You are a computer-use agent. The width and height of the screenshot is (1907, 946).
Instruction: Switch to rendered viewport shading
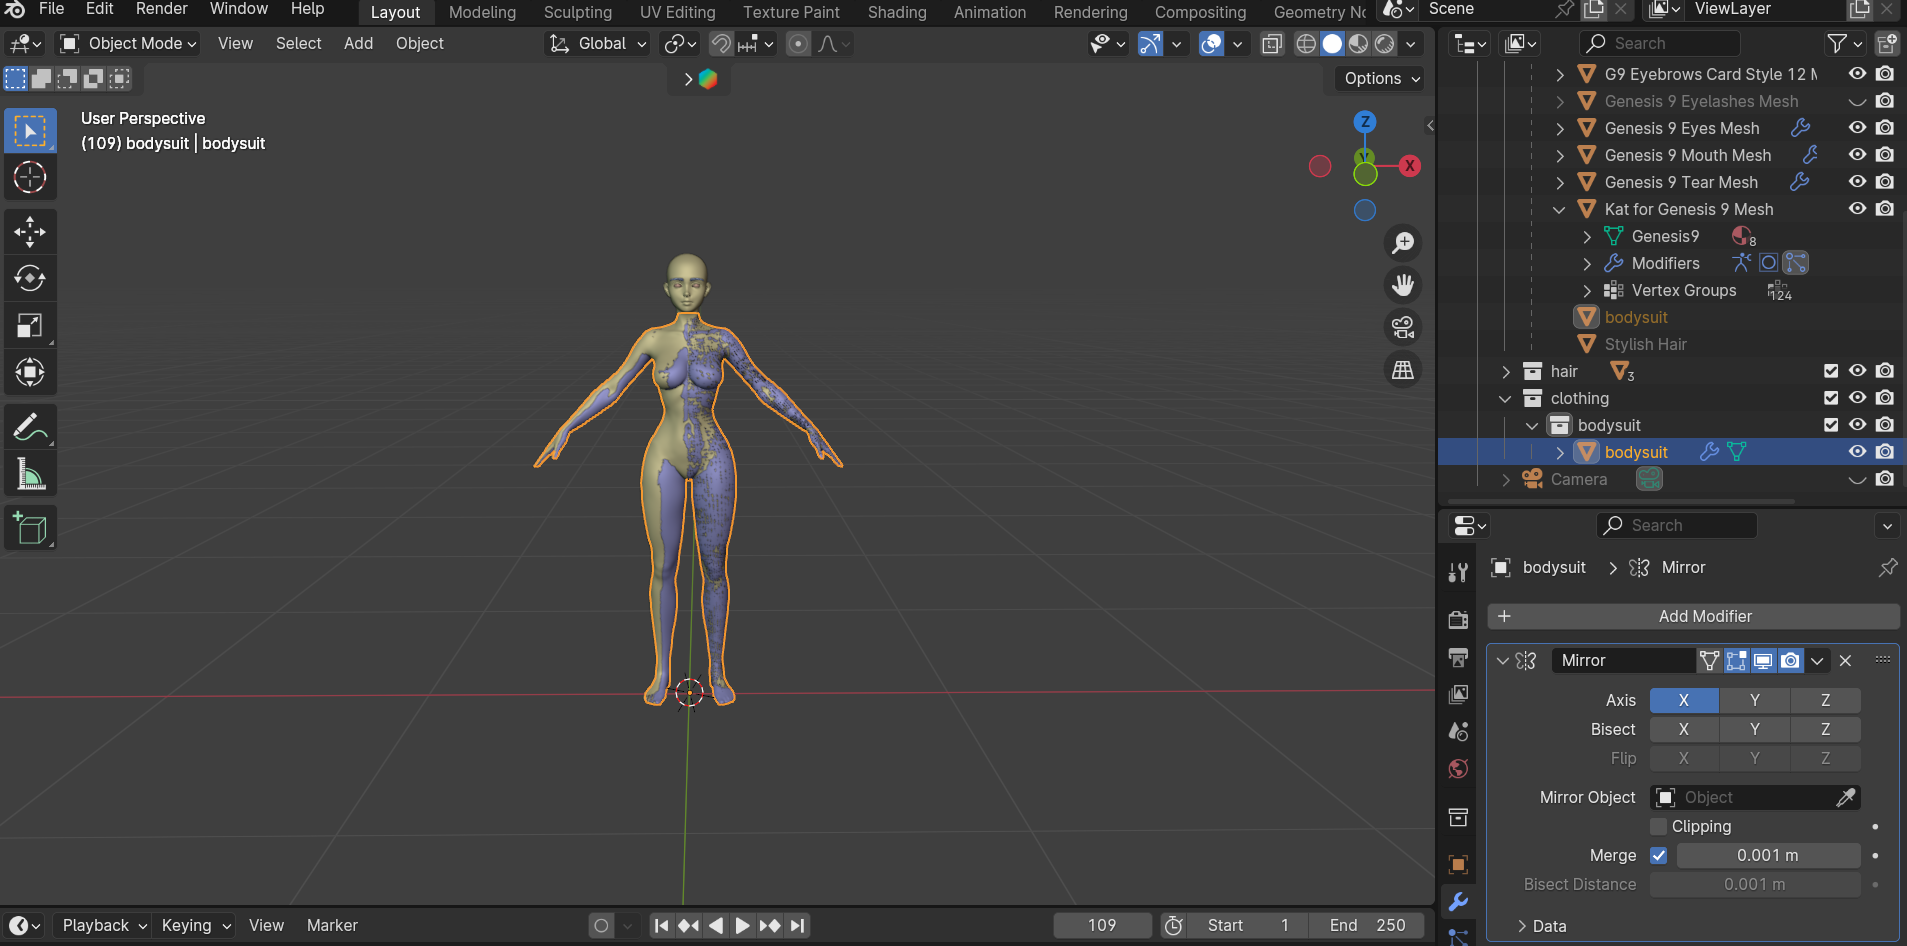[1384, 43]
